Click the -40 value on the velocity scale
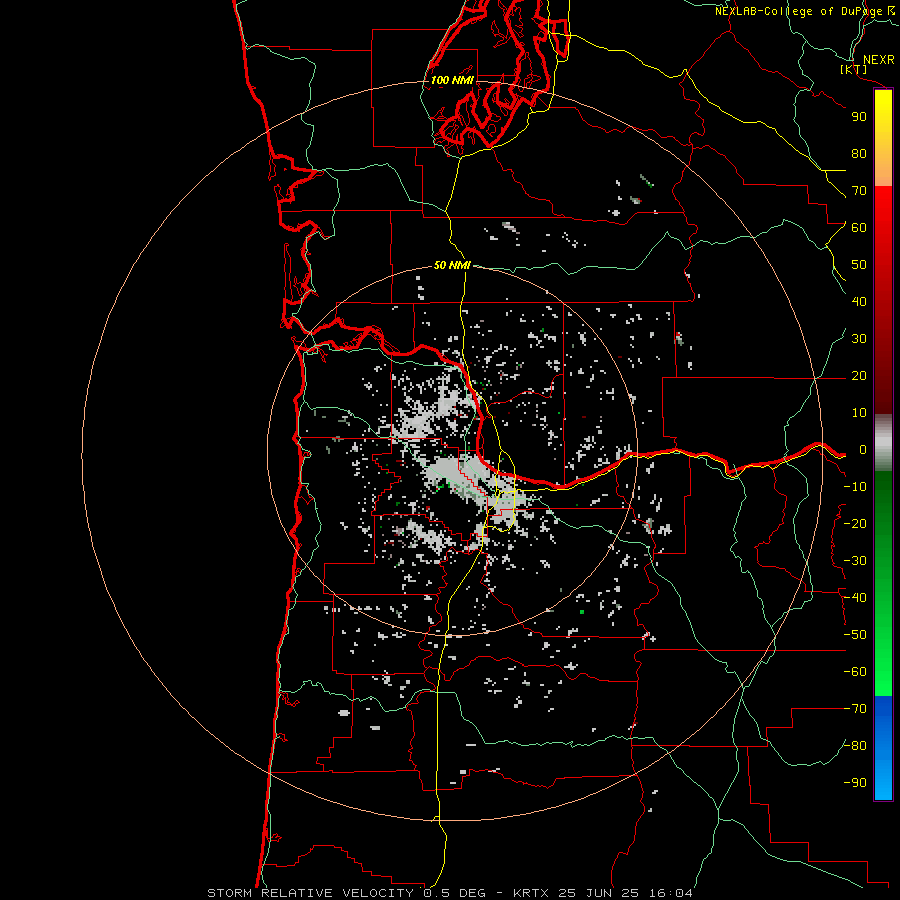Screen dimensions: 900x900 pos(855,598)
